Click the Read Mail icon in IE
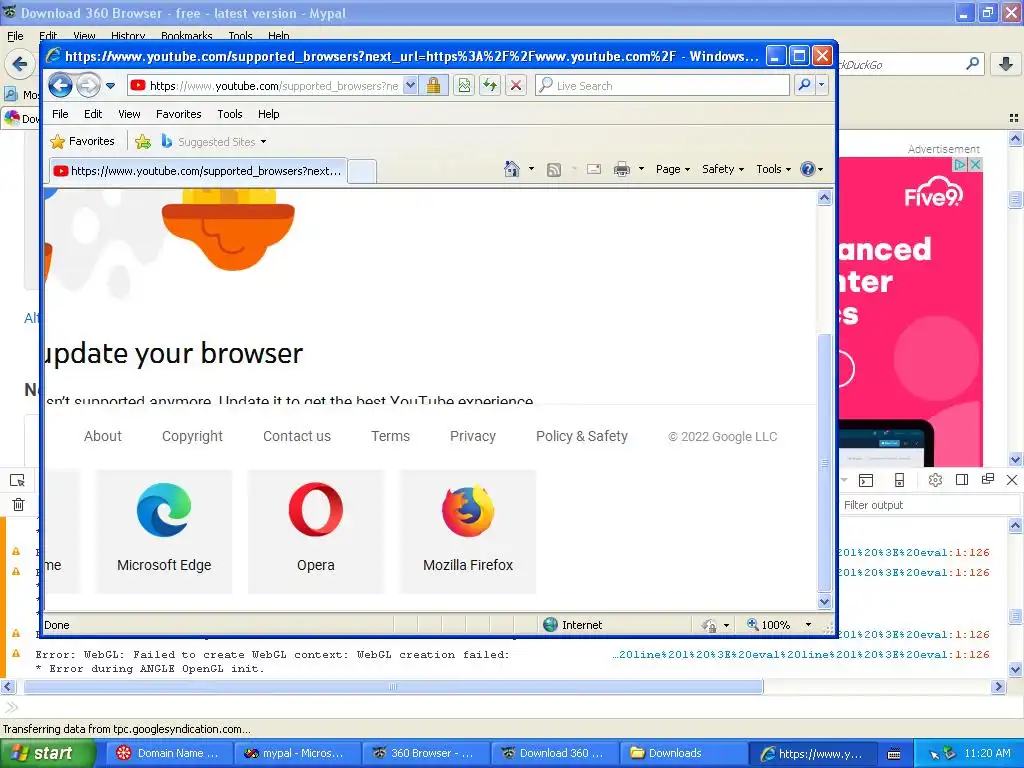The height and width of the screenshot is (768, 1024). tap(594, 169)
